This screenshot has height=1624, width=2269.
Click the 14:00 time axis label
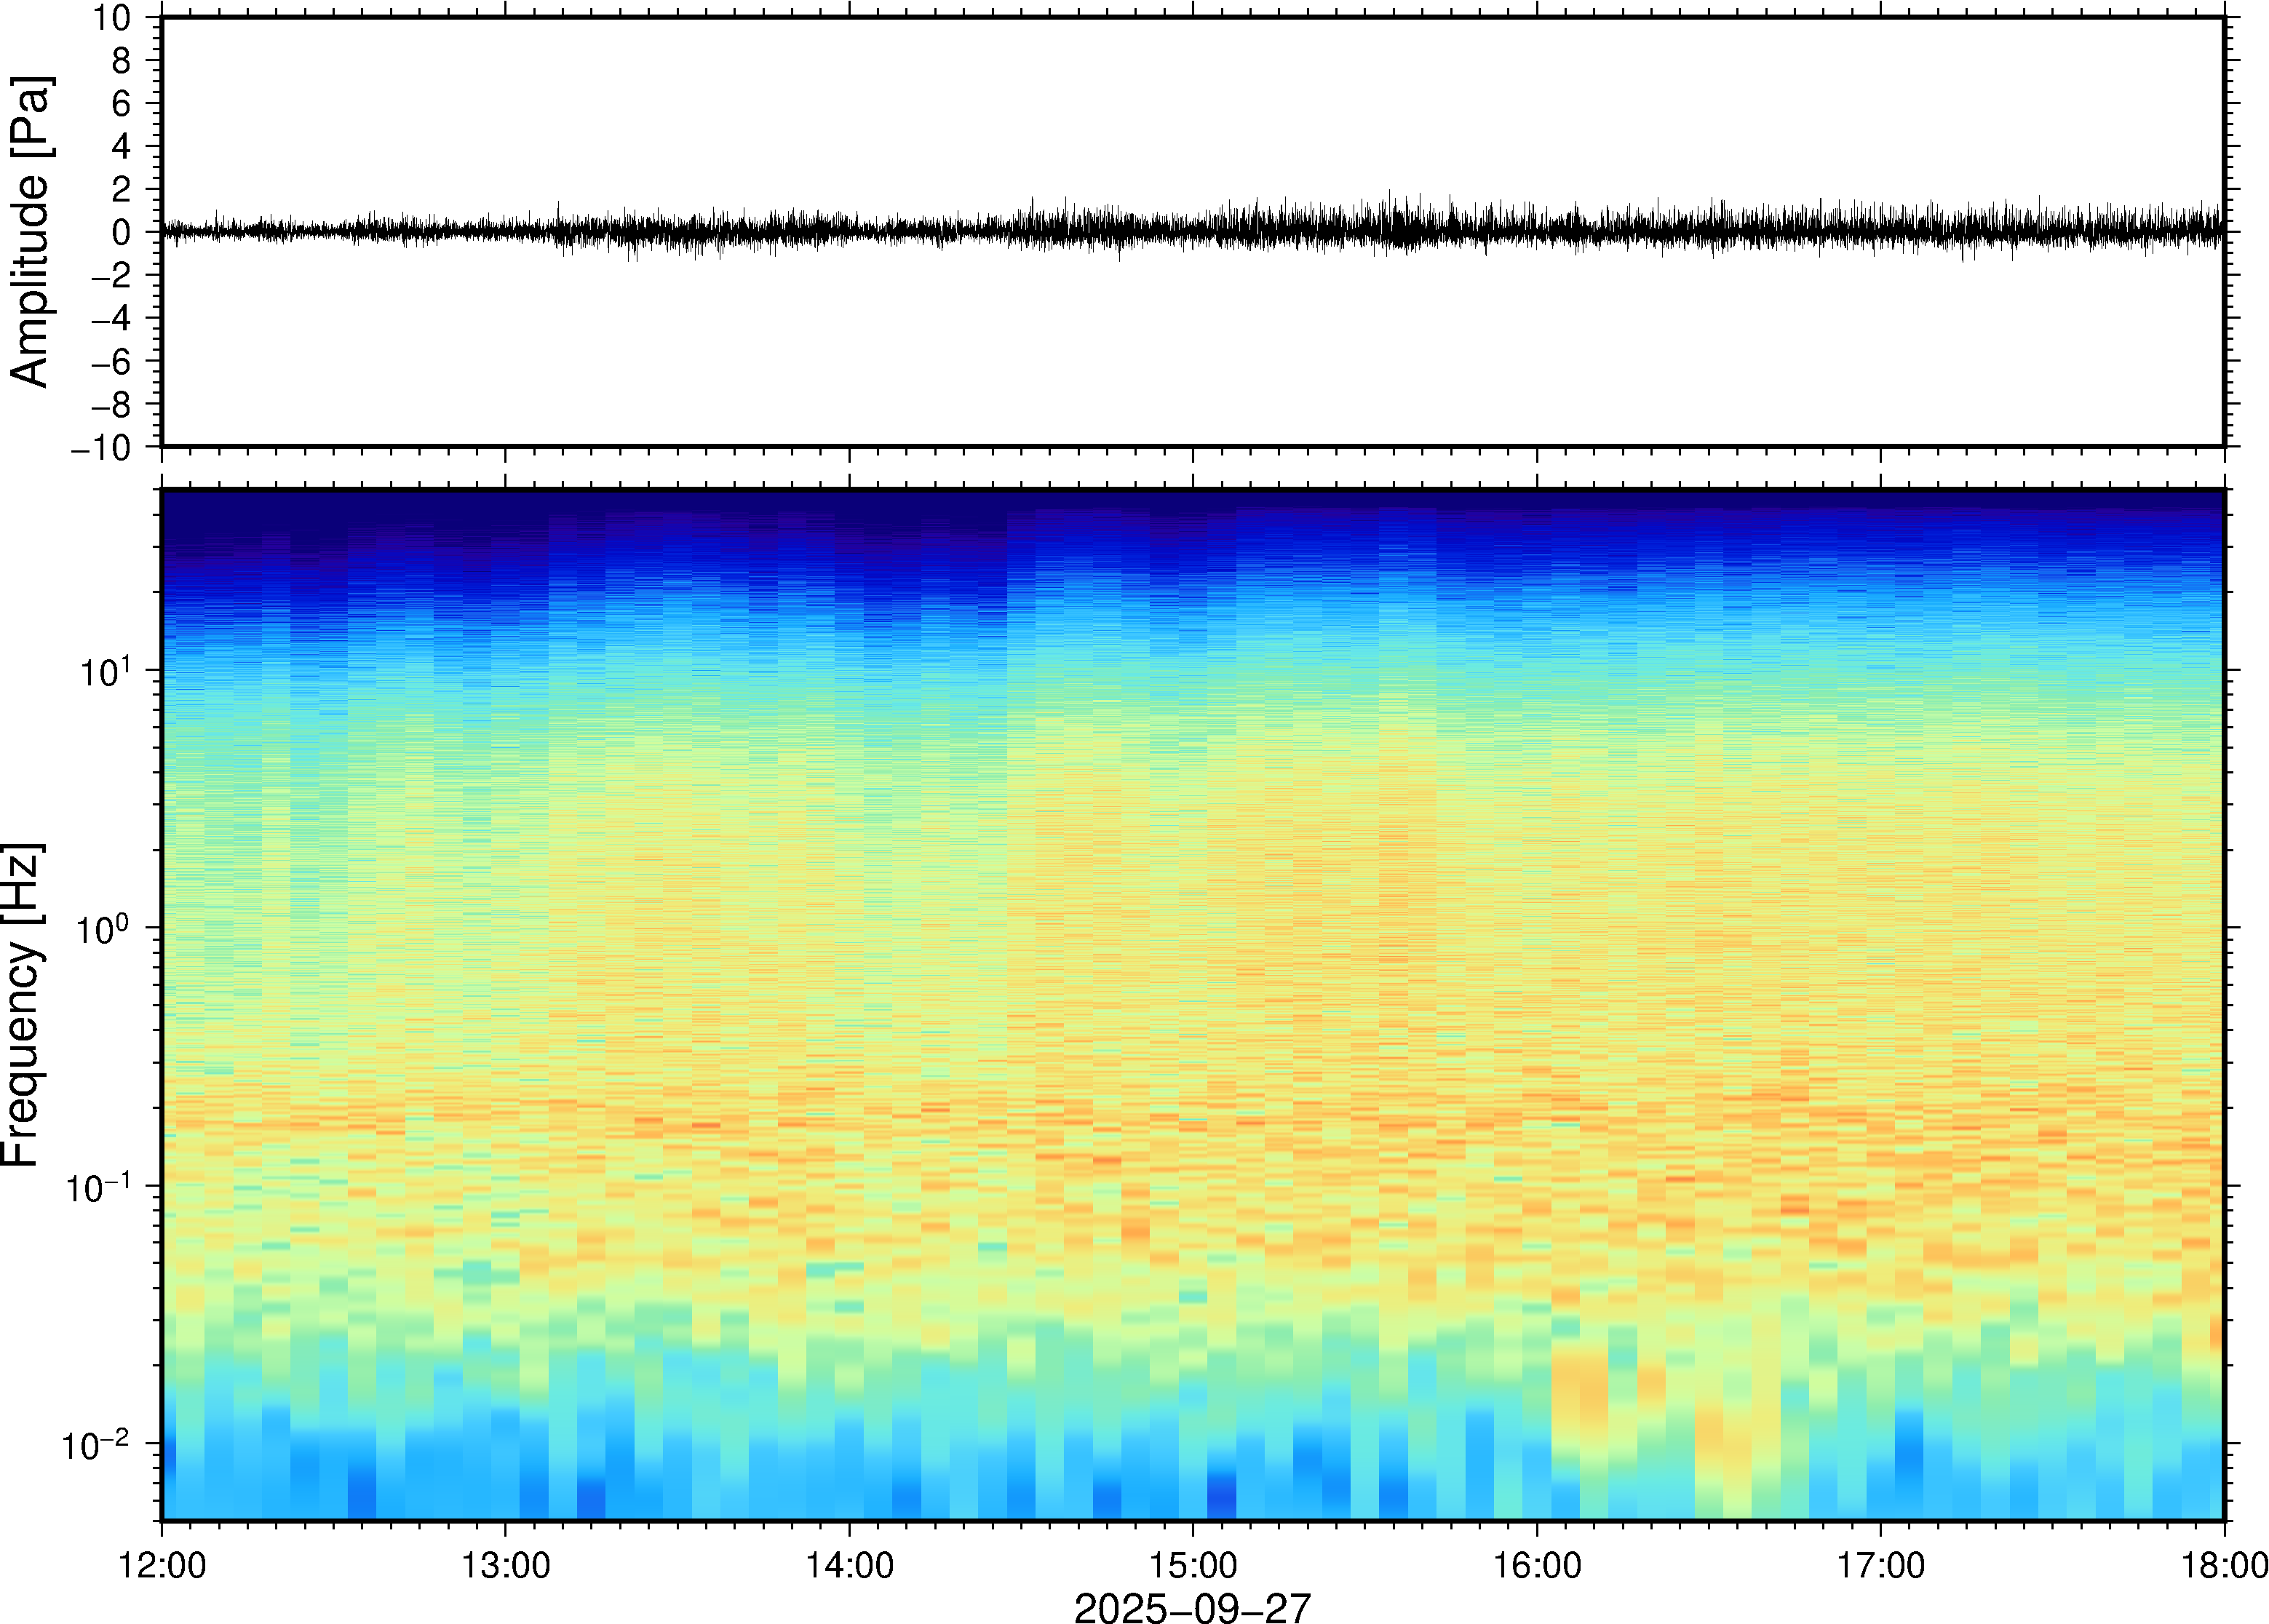click(x=849, y=1565)
